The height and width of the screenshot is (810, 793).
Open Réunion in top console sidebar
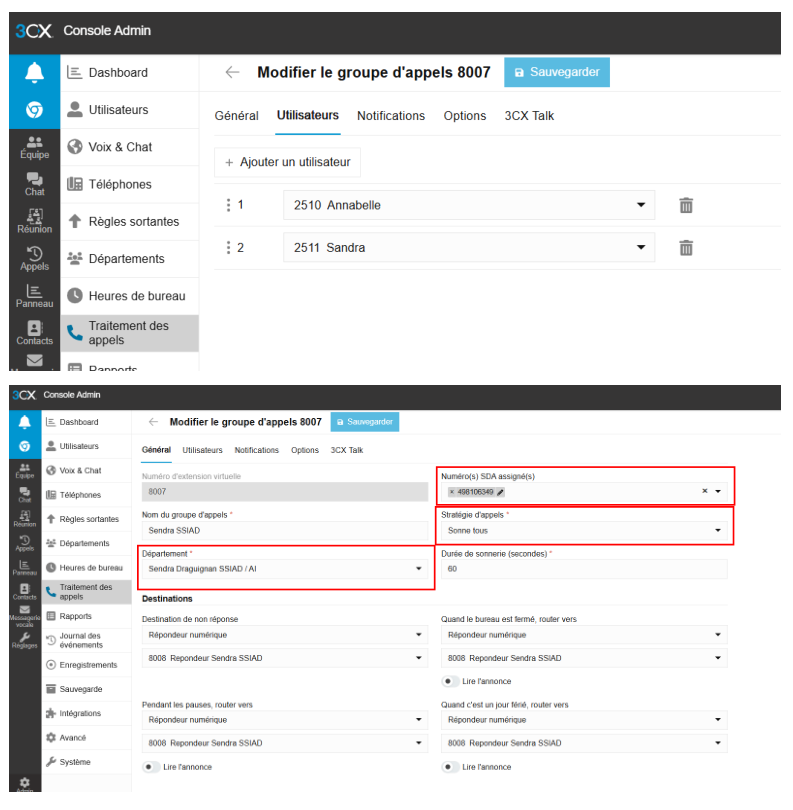[35, 221]
